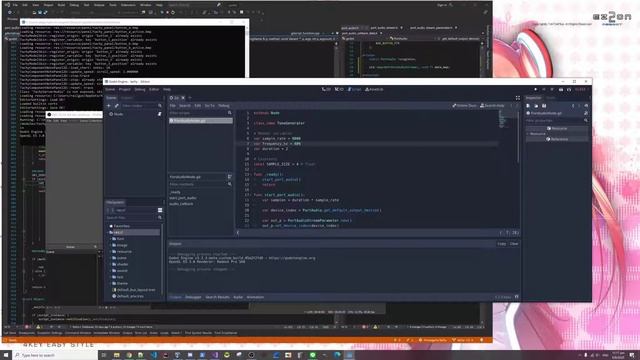Viewport: 640px width, 360px height.
Task: Switch to the Script workspace
Action: [x=354, y=89]
